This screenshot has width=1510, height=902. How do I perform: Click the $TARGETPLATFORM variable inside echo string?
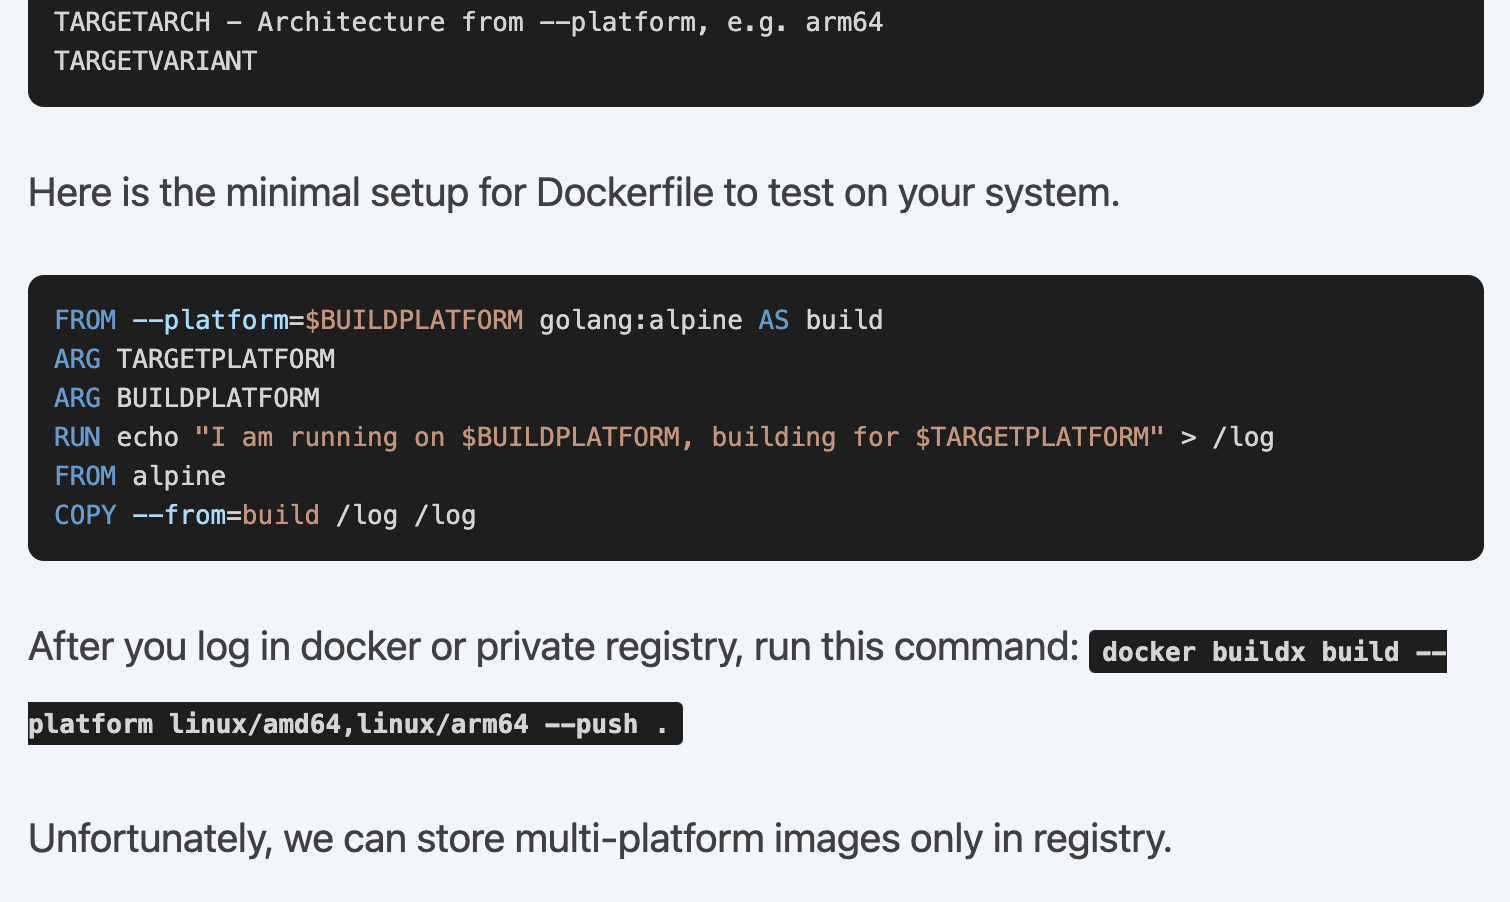1032,437
